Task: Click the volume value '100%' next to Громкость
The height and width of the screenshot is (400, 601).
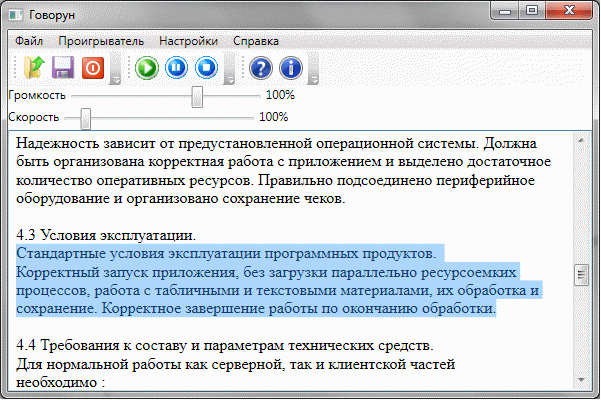Action: (x=281, y=95)
